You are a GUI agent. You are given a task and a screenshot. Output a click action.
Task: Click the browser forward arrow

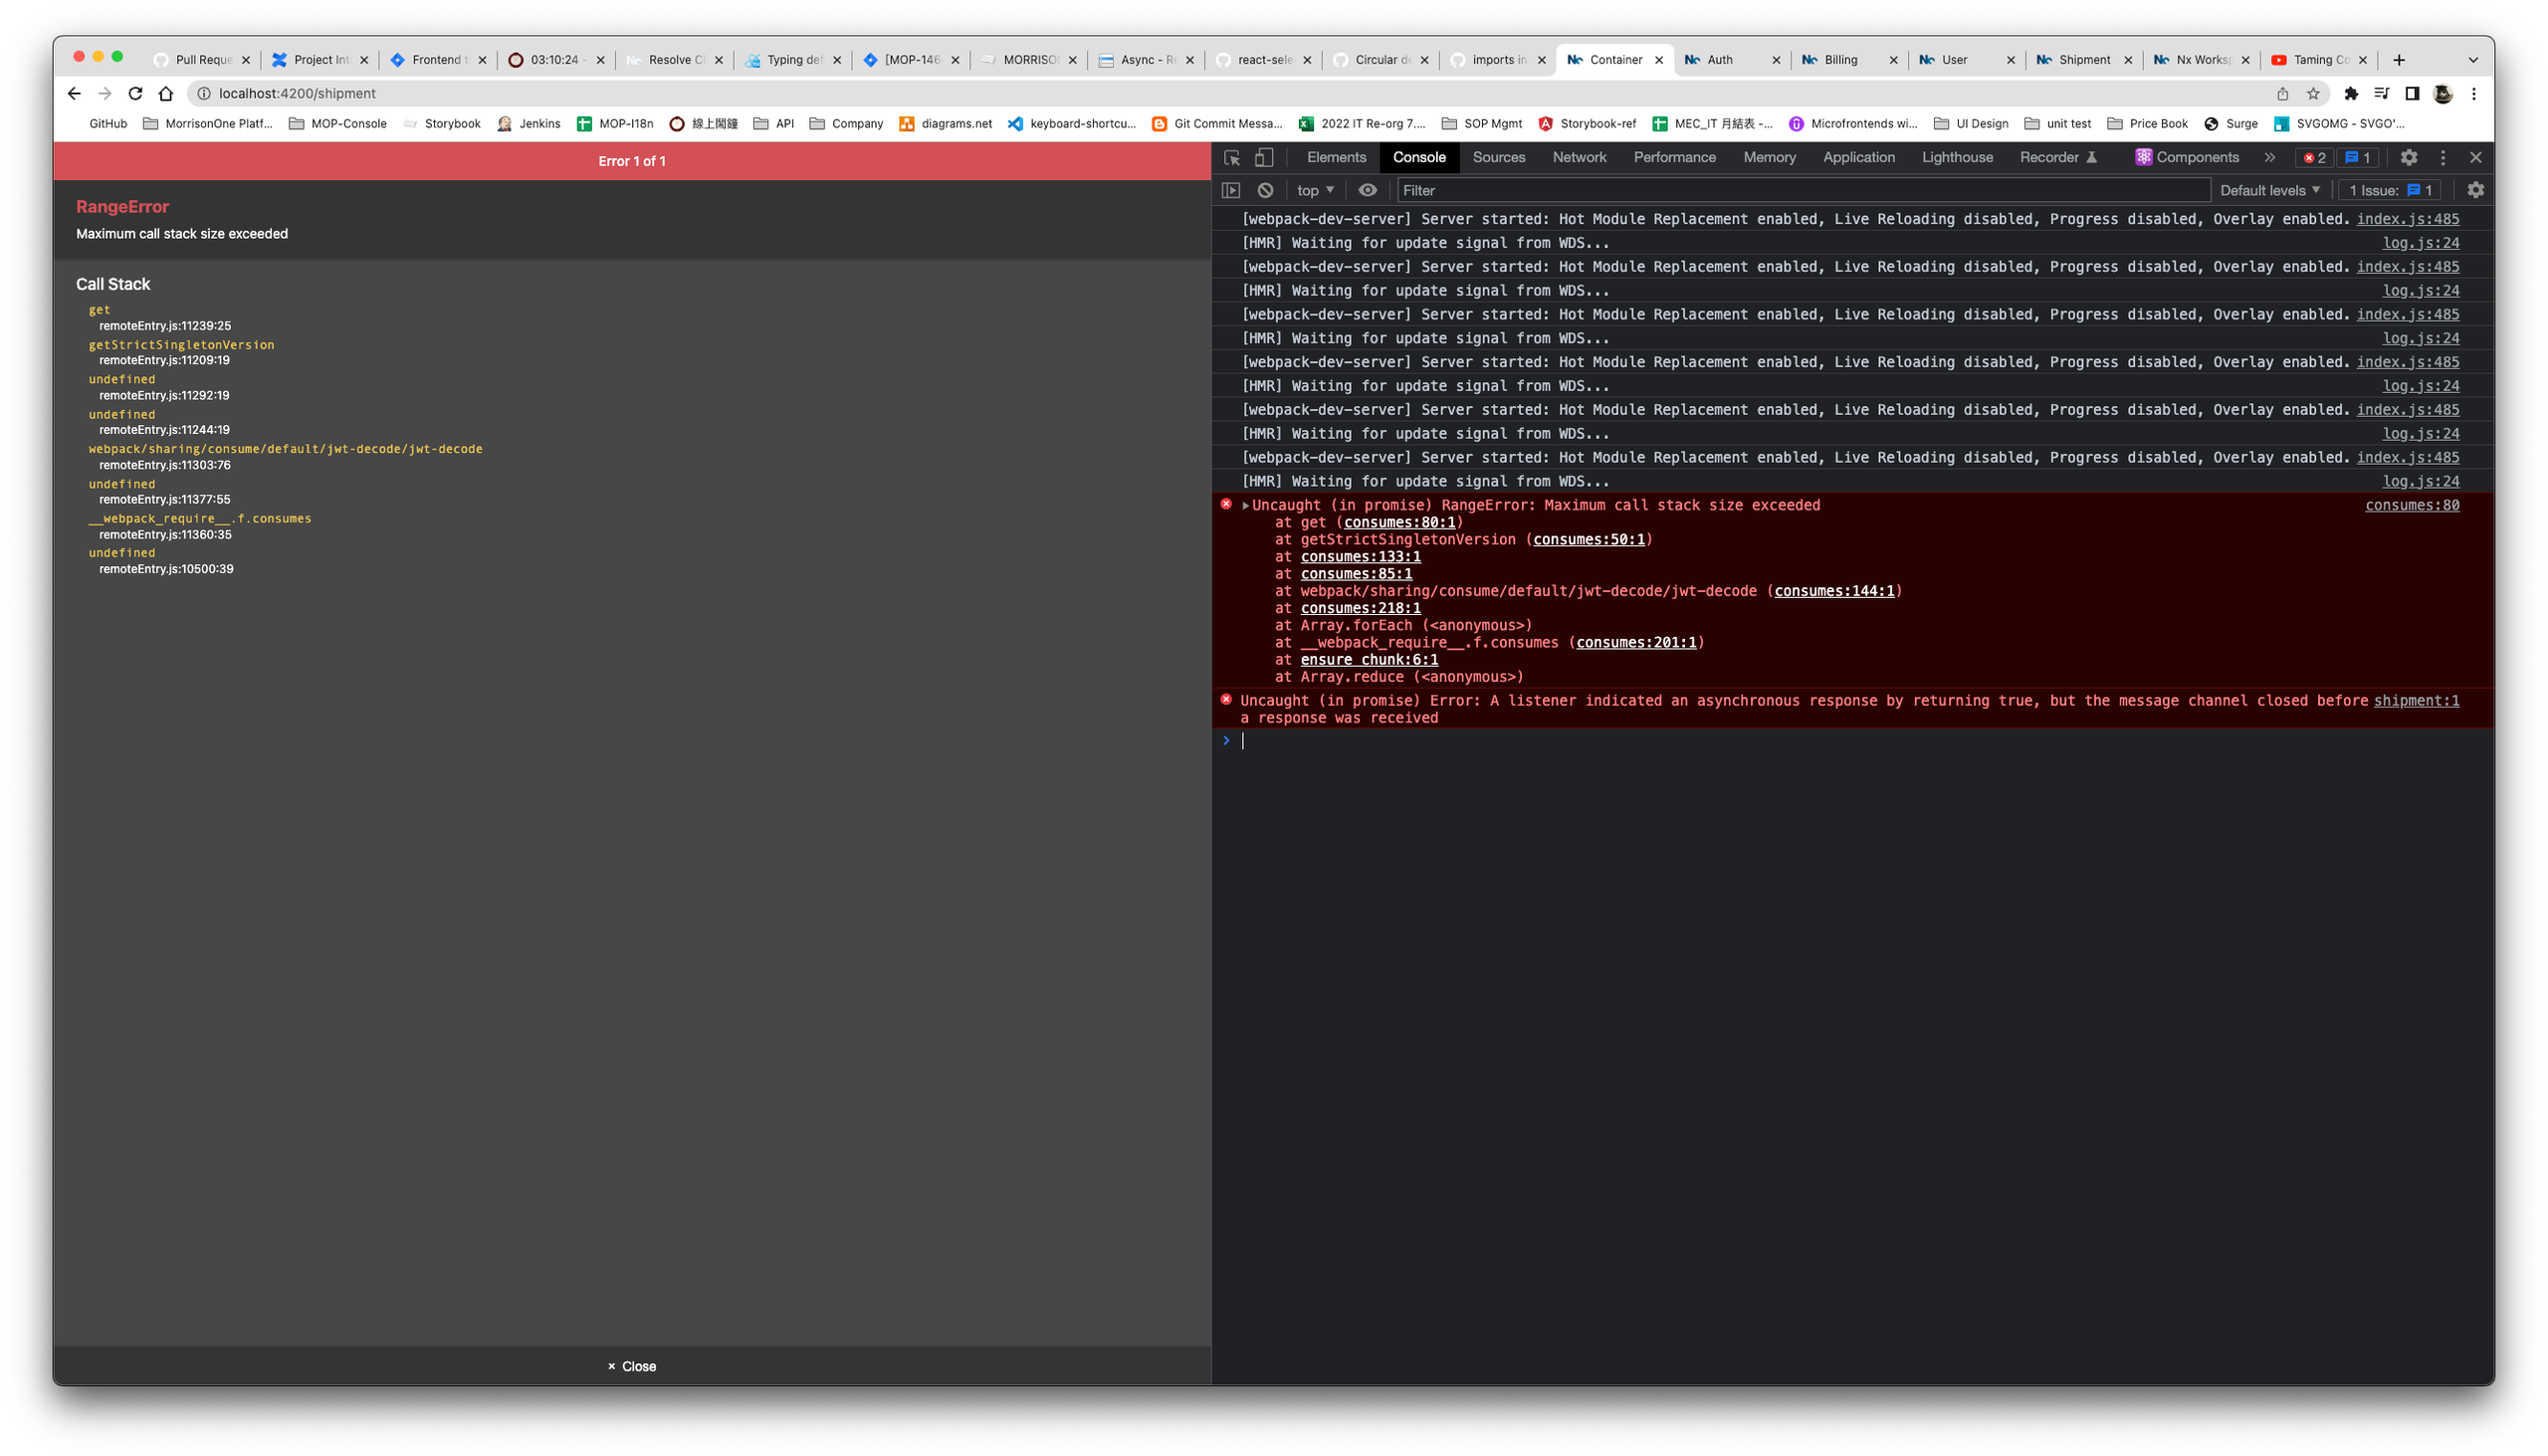(105, 93)
